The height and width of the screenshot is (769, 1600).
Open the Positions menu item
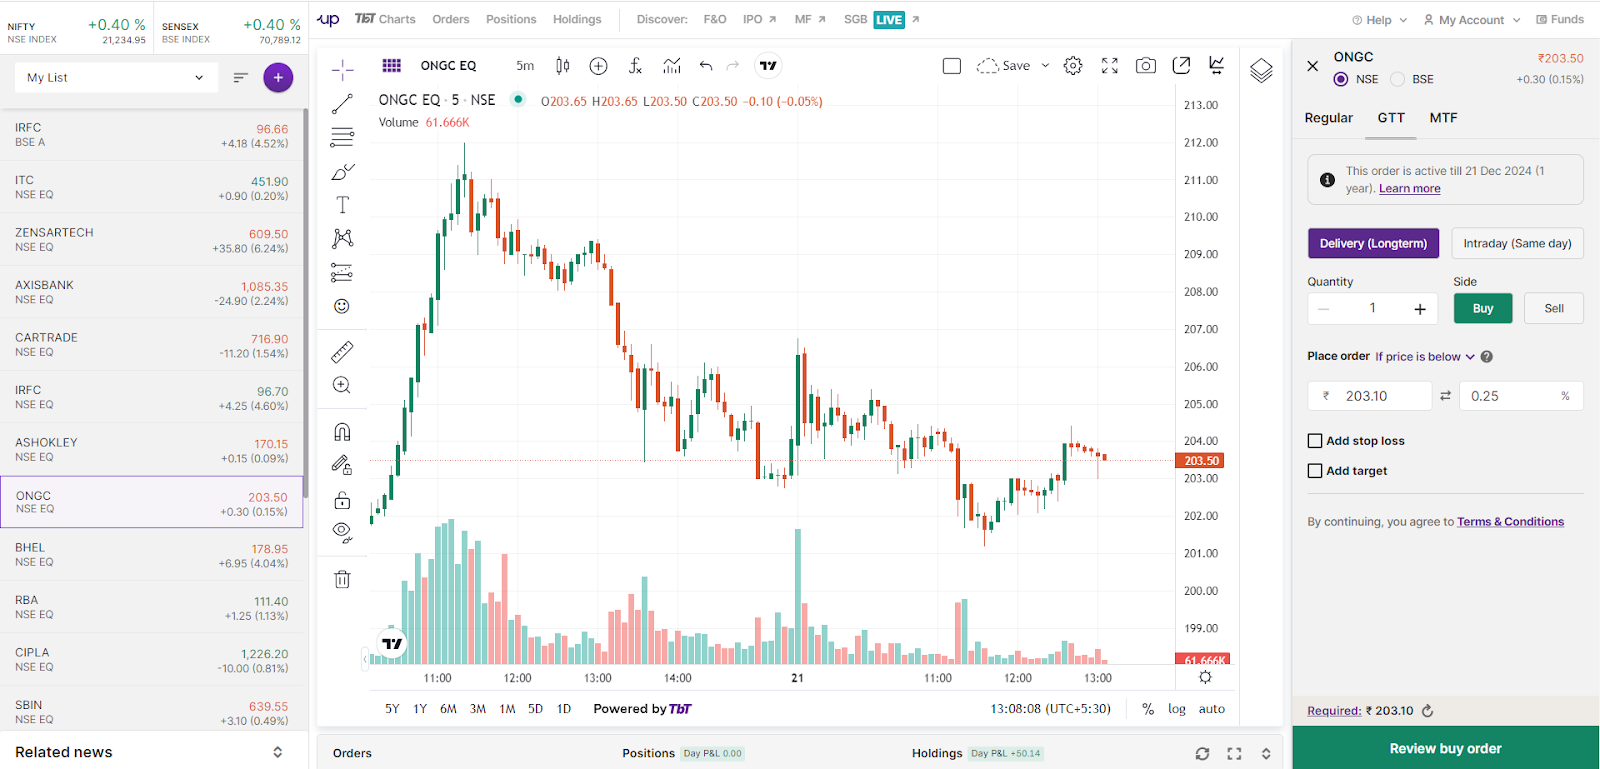[511, 19]
